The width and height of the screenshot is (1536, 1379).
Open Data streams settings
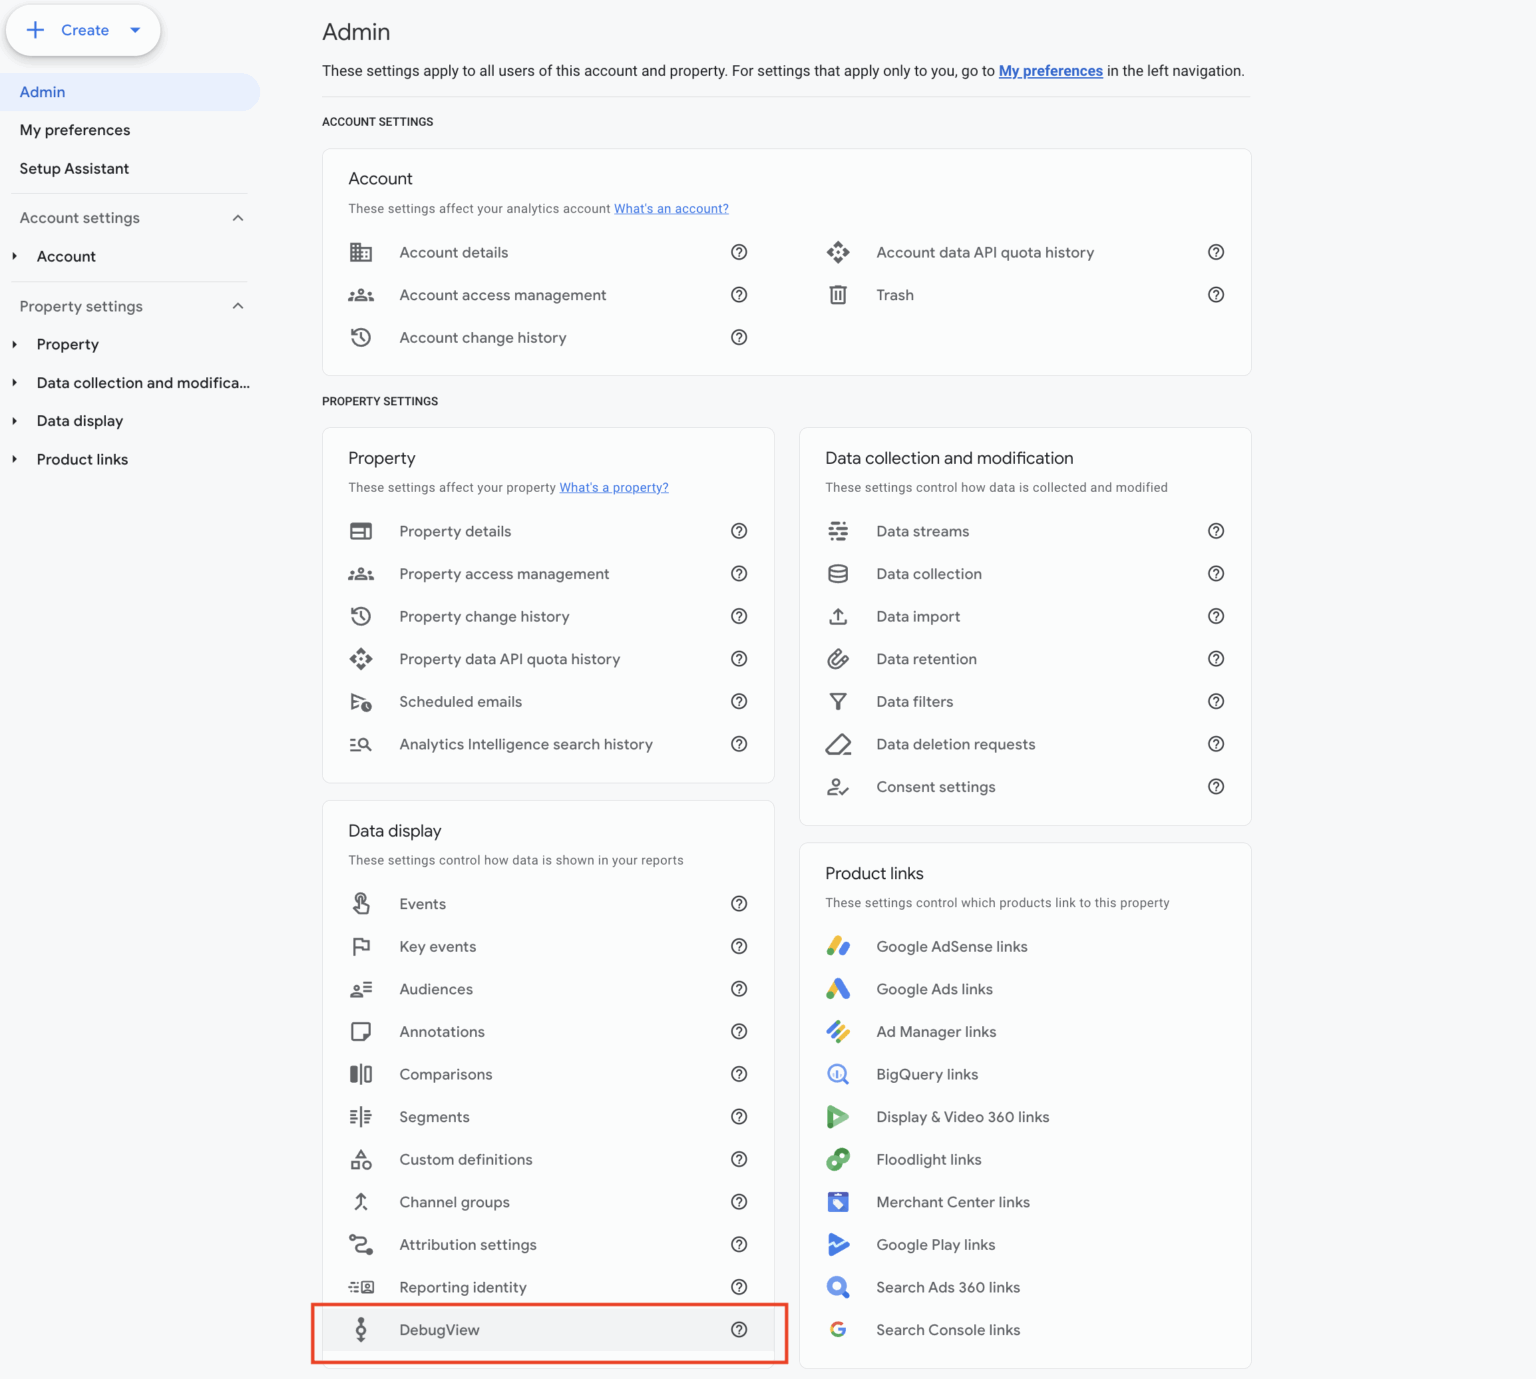point(922,531)
